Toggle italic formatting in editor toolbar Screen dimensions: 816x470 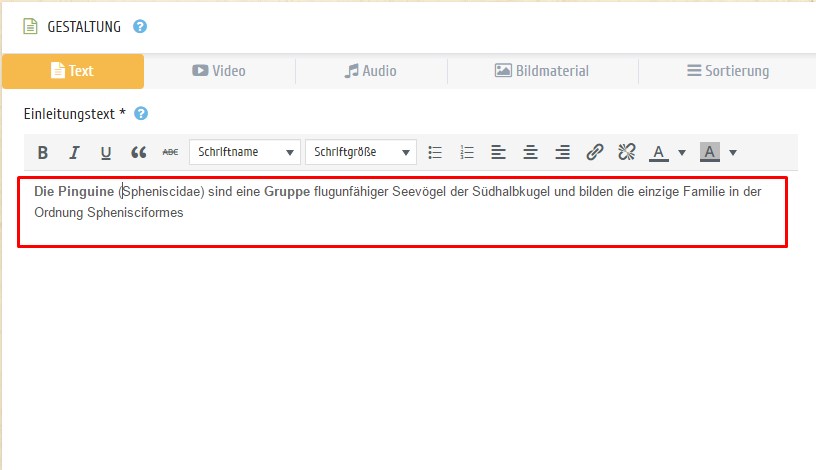(74, 153)
